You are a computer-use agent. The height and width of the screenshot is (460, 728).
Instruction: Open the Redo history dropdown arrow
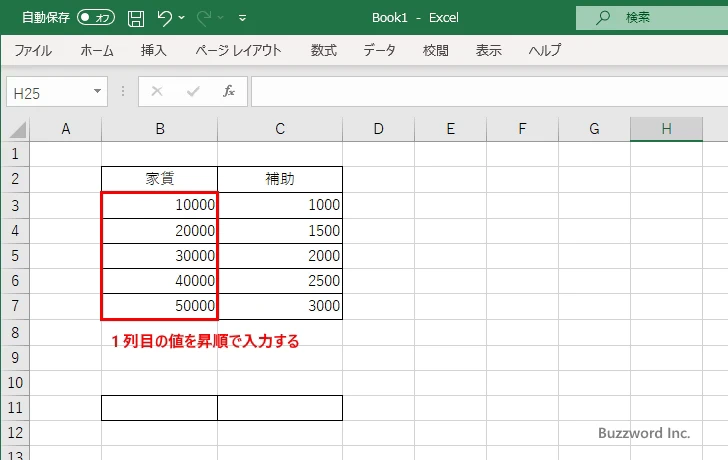coord(221,18)
